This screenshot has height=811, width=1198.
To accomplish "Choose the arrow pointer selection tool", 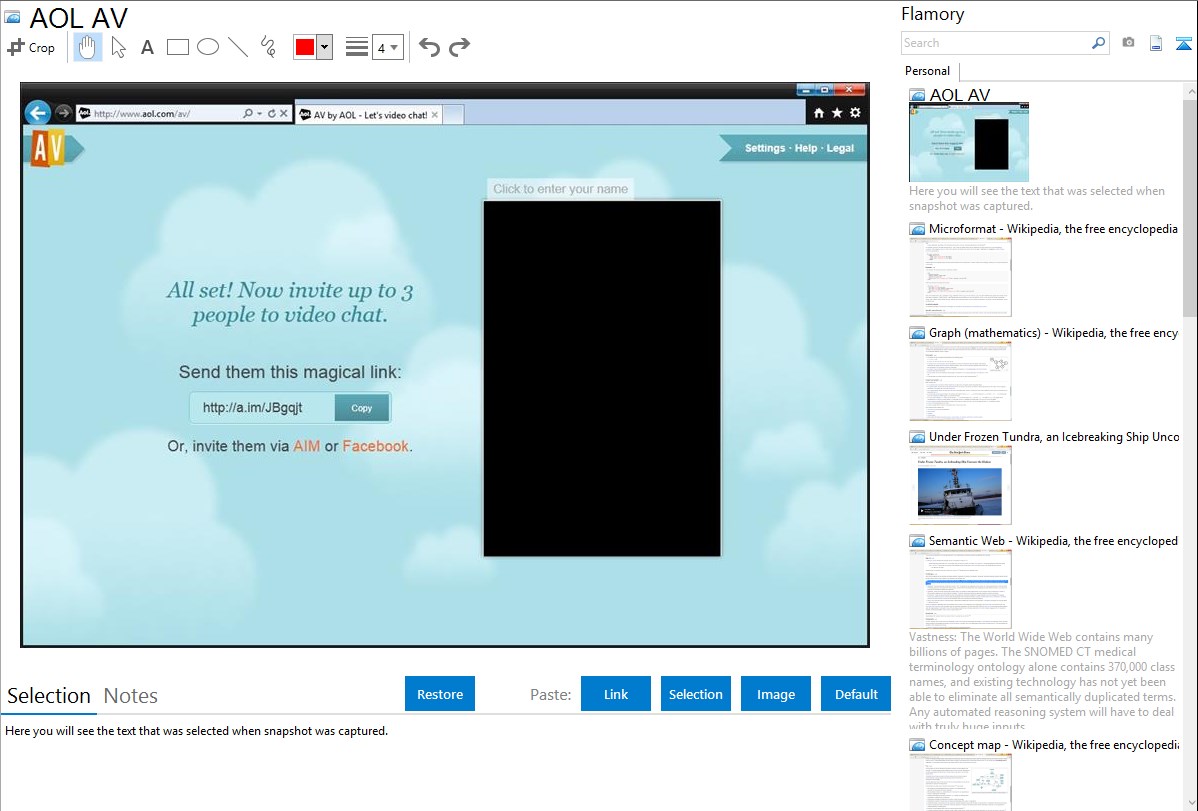I will point(118,47).
